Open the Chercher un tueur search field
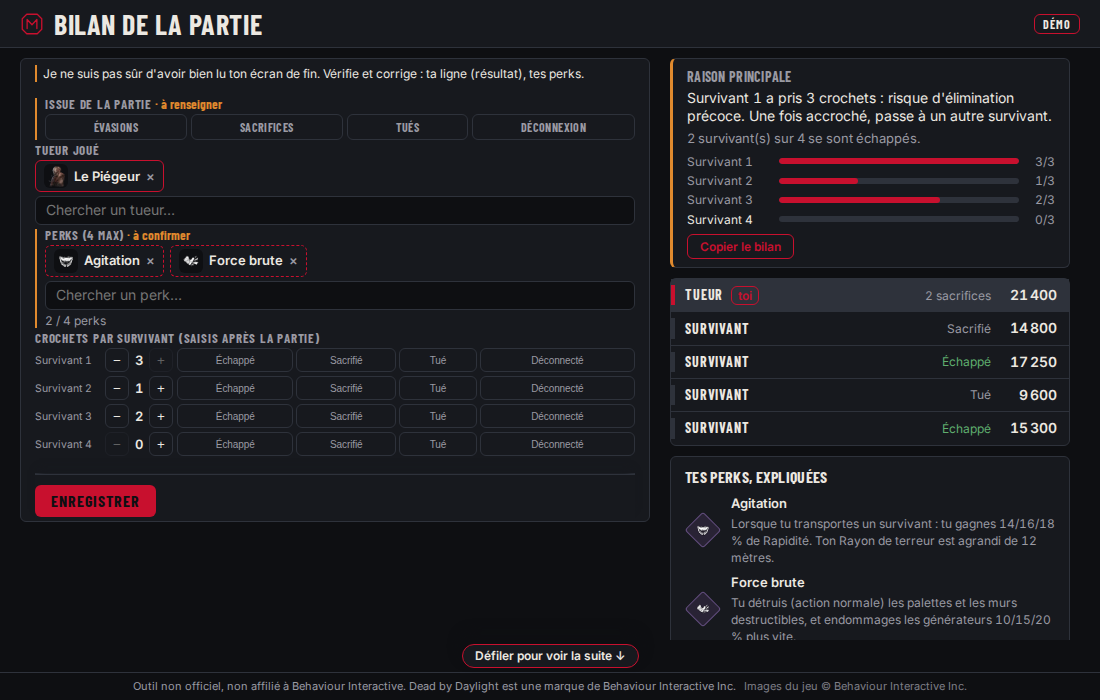The image size is (1100, 700). (335, 210)
